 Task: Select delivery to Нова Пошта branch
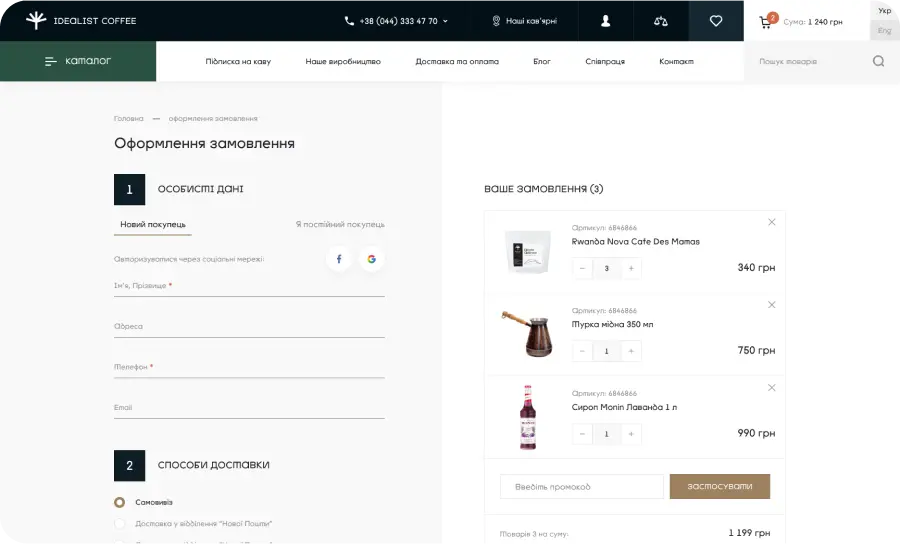[x=119, y=524]
